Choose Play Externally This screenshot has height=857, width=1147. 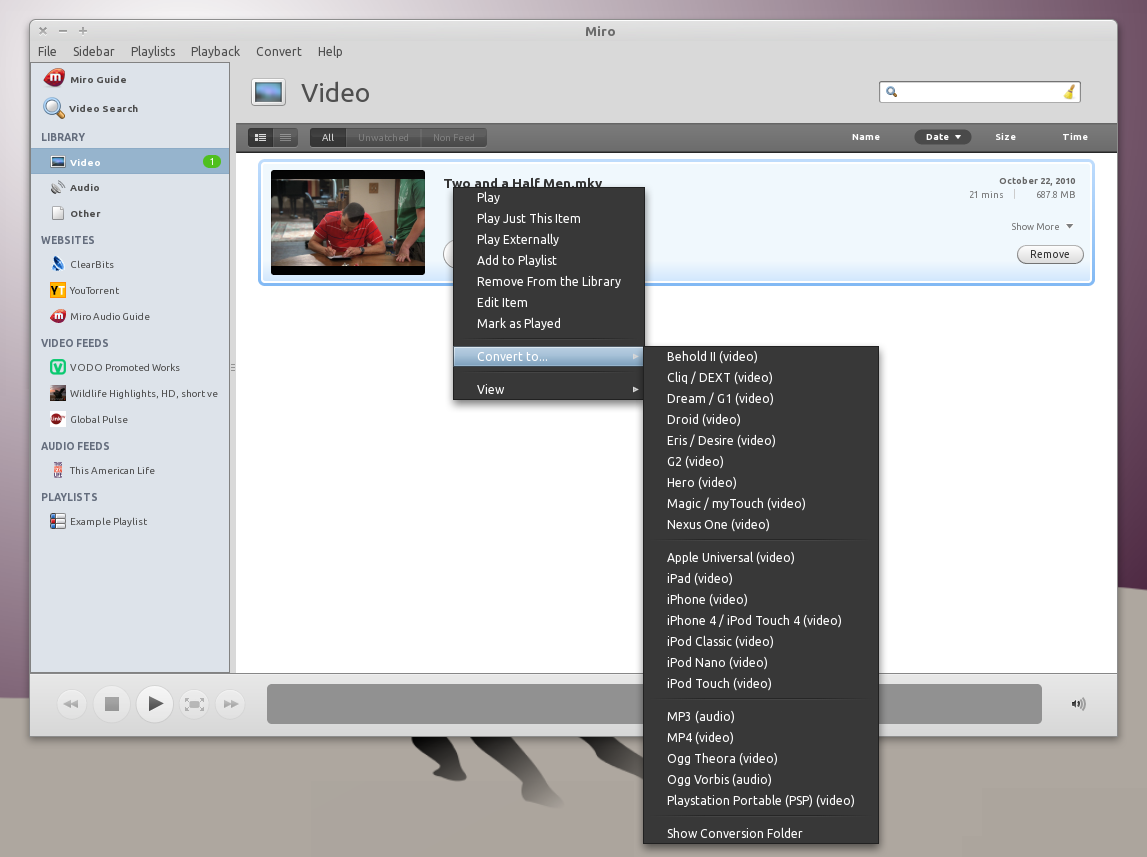point(549,239)
